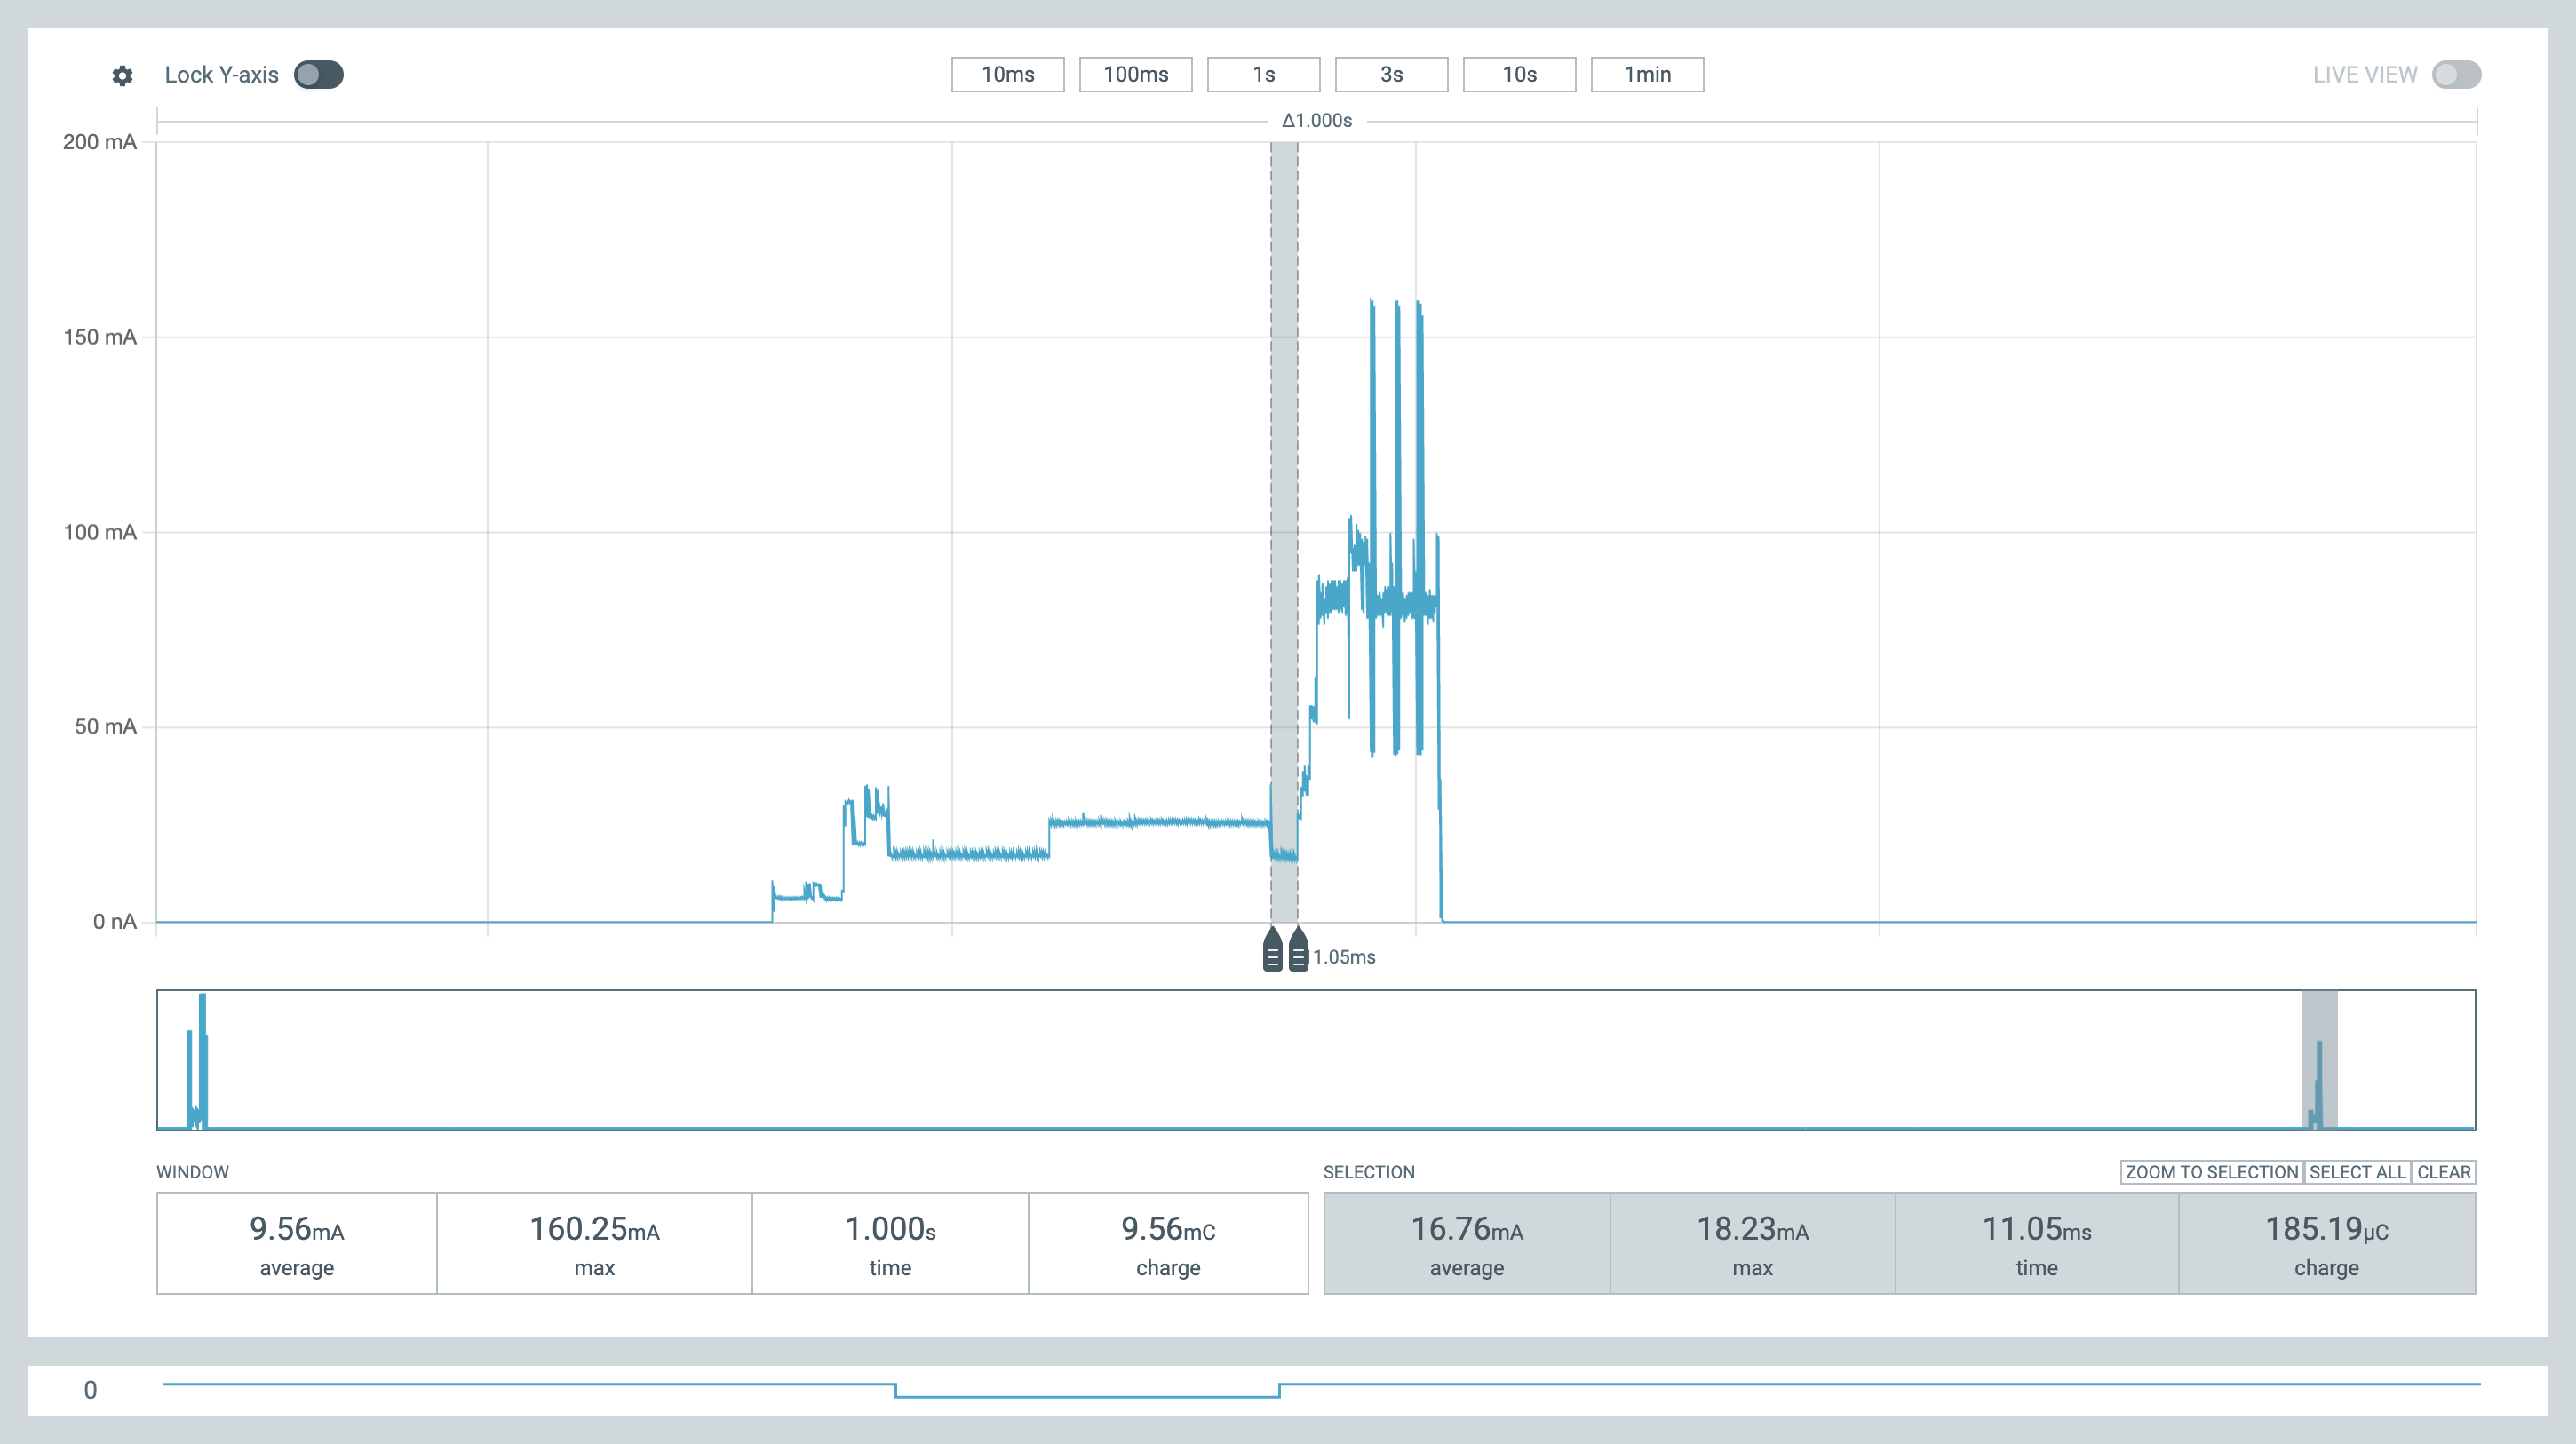Set time window to 1s
Viewport: 2576px width, 1444px height.
pyautogui.click(x=1264, y=75)
